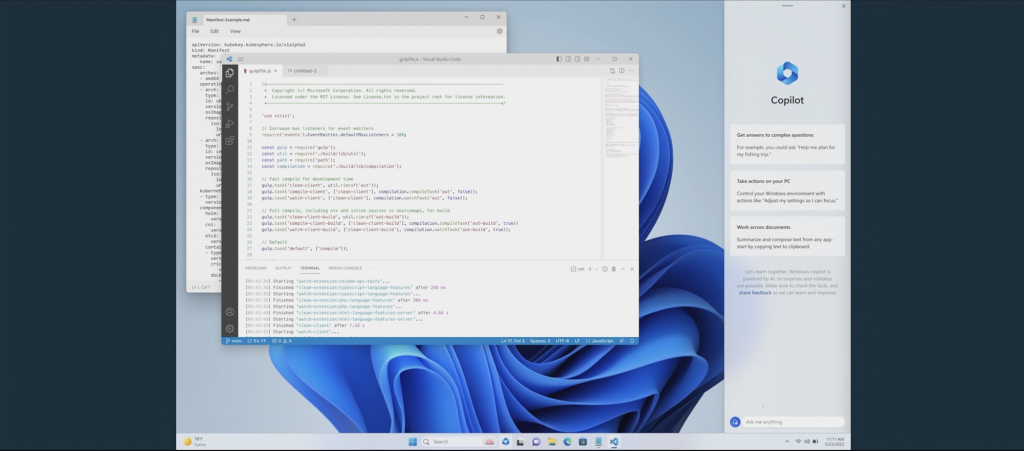The width and height of the screenshot is (1024, 451).
Task: Click Ln 17, Col 3 in the status bar
Action: [x=513, y=341]
